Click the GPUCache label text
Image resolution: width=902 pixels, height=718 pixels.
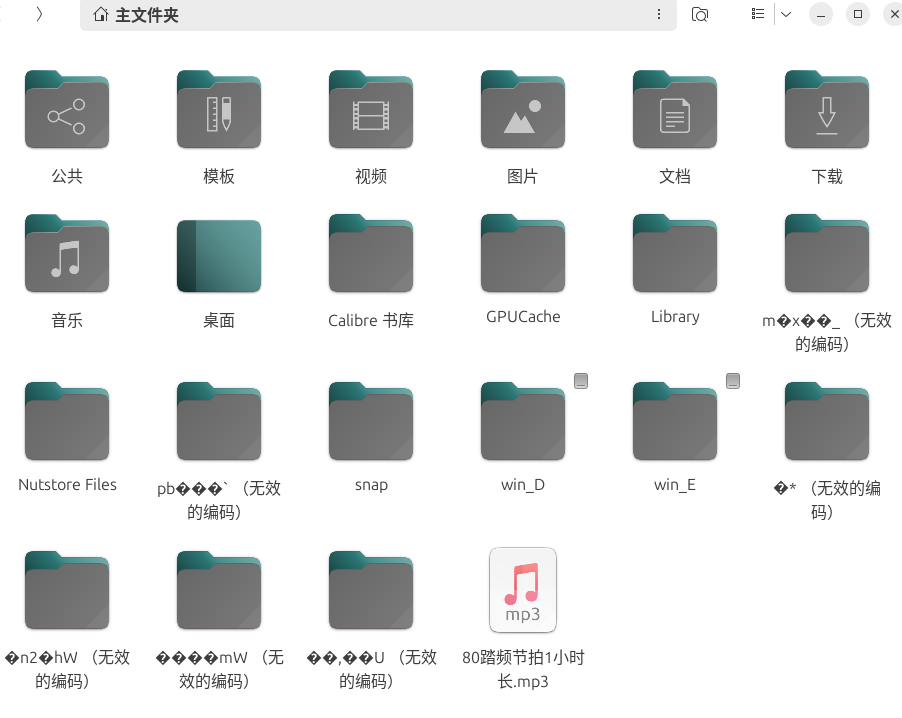(523, 316)
